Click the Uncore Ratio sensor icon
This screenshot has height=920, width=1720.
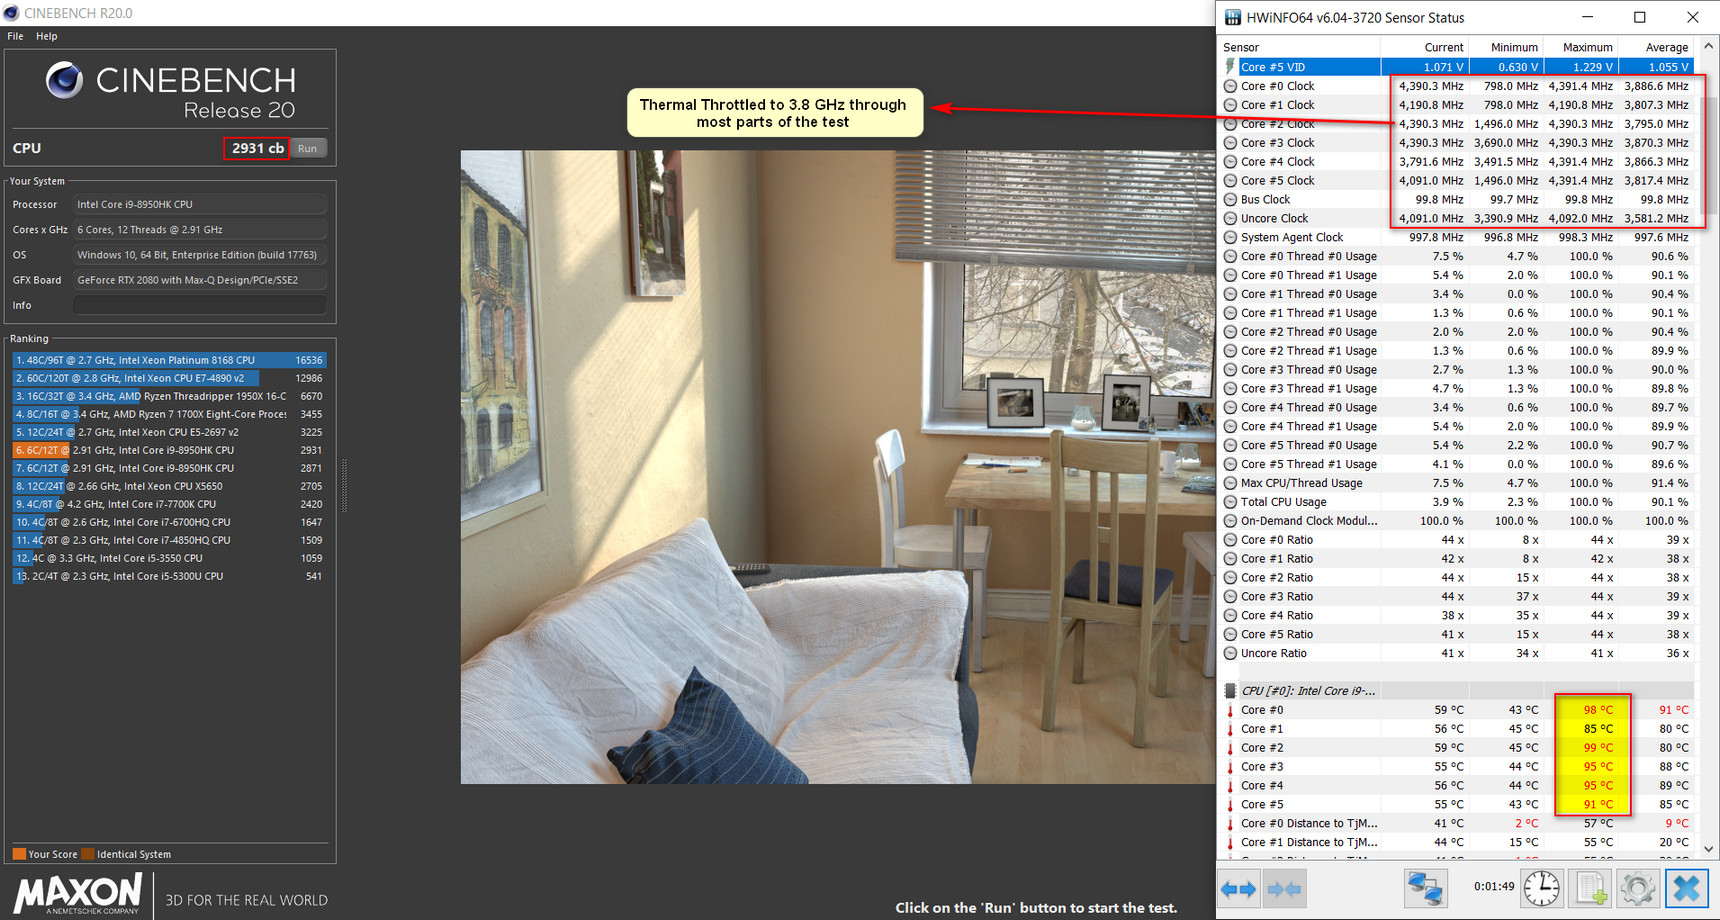(x=1230, y=653)
